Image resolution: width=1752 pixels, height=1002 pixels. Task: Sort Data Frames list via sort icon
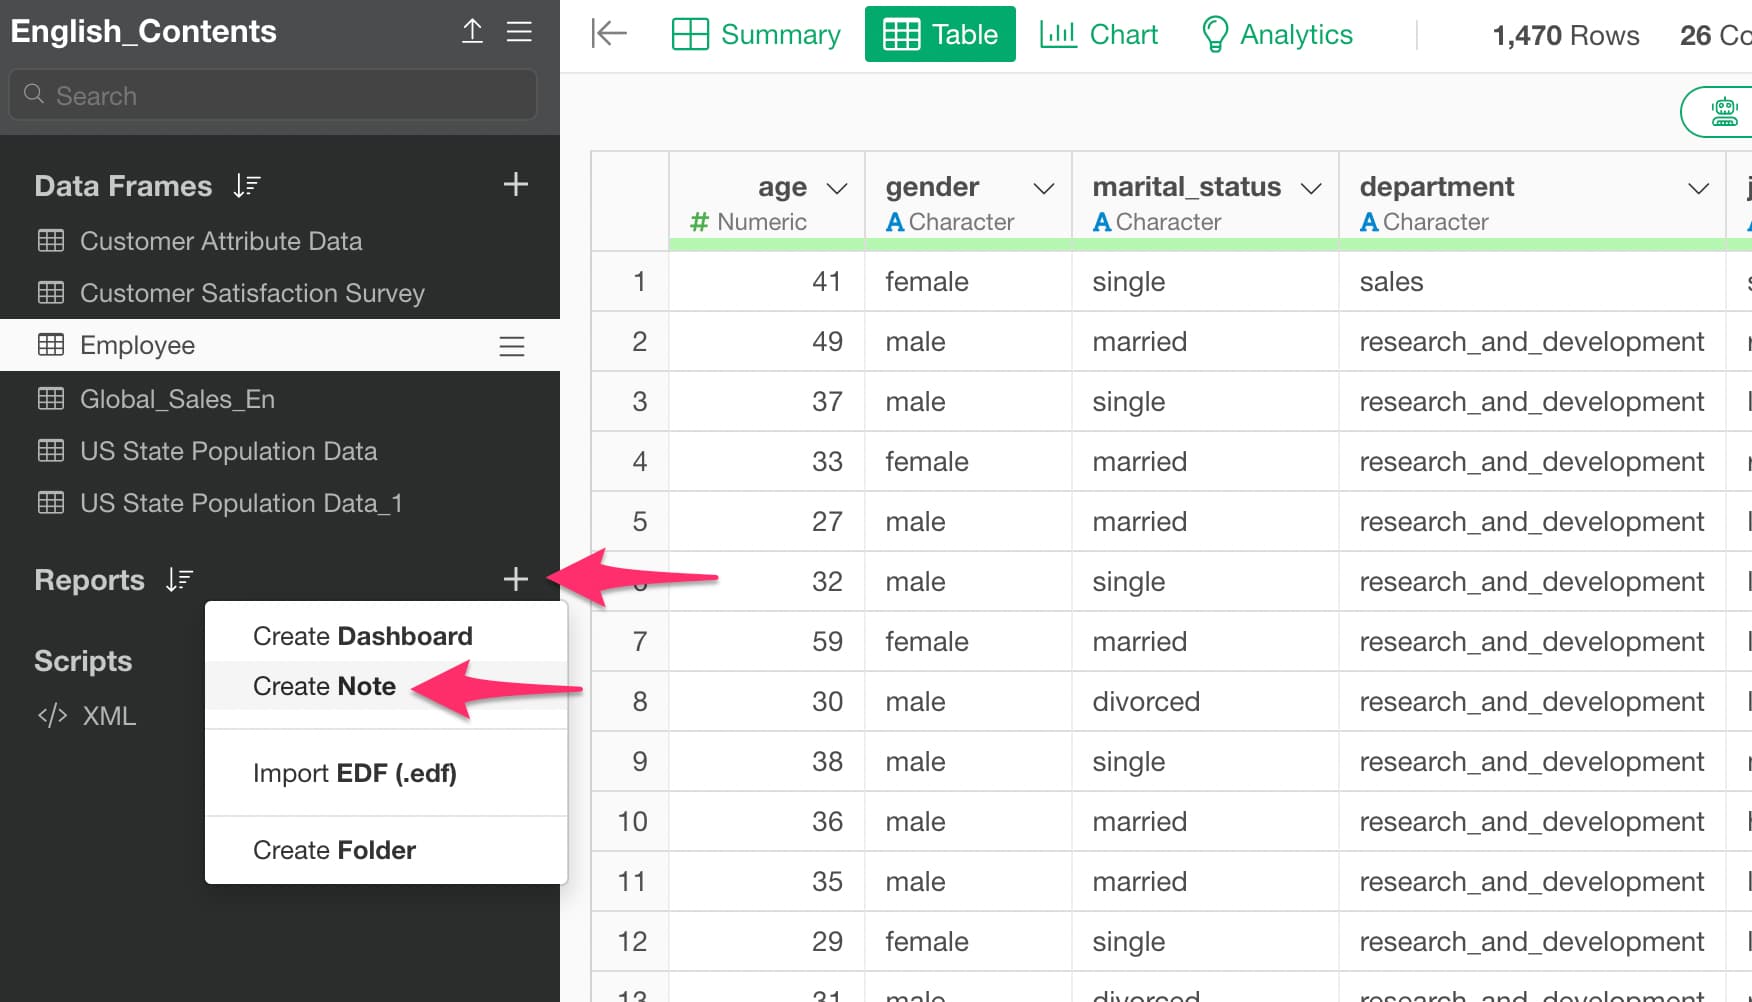click(x=247, y=186)
